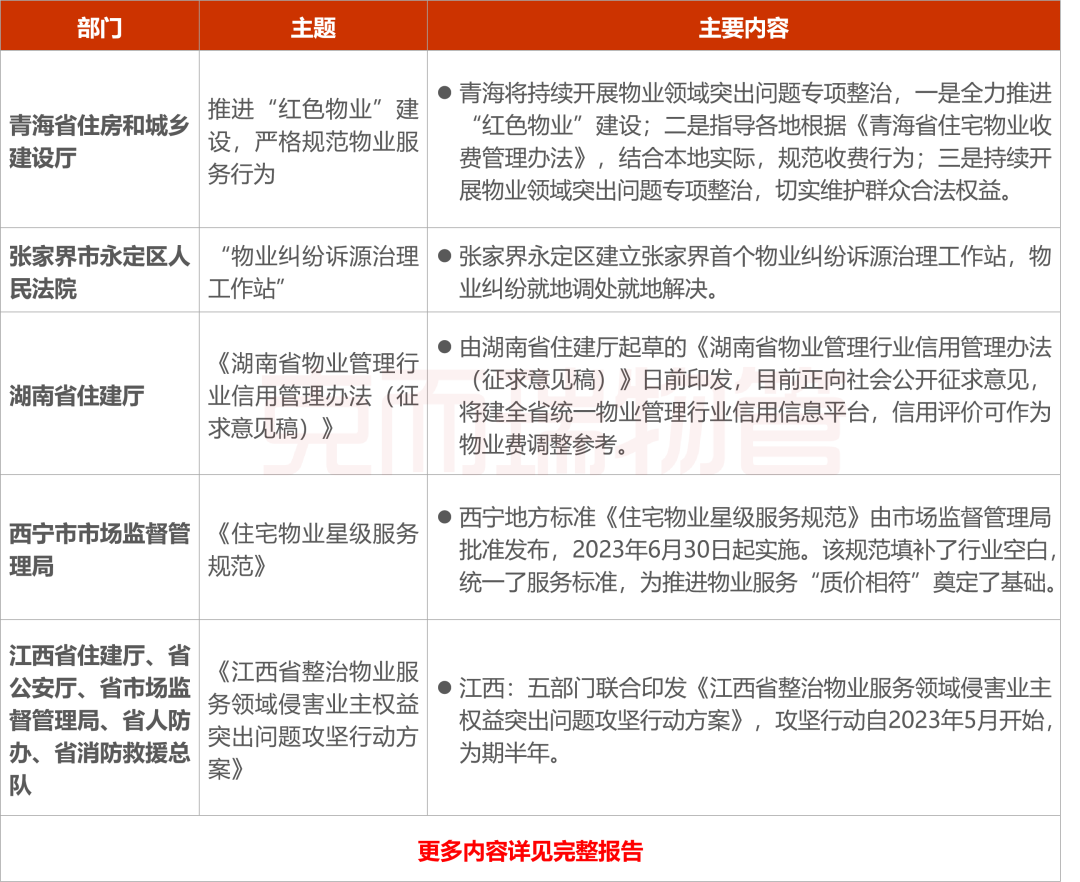Select the 青海省住房和城乡建设厅 department cell

100,140
